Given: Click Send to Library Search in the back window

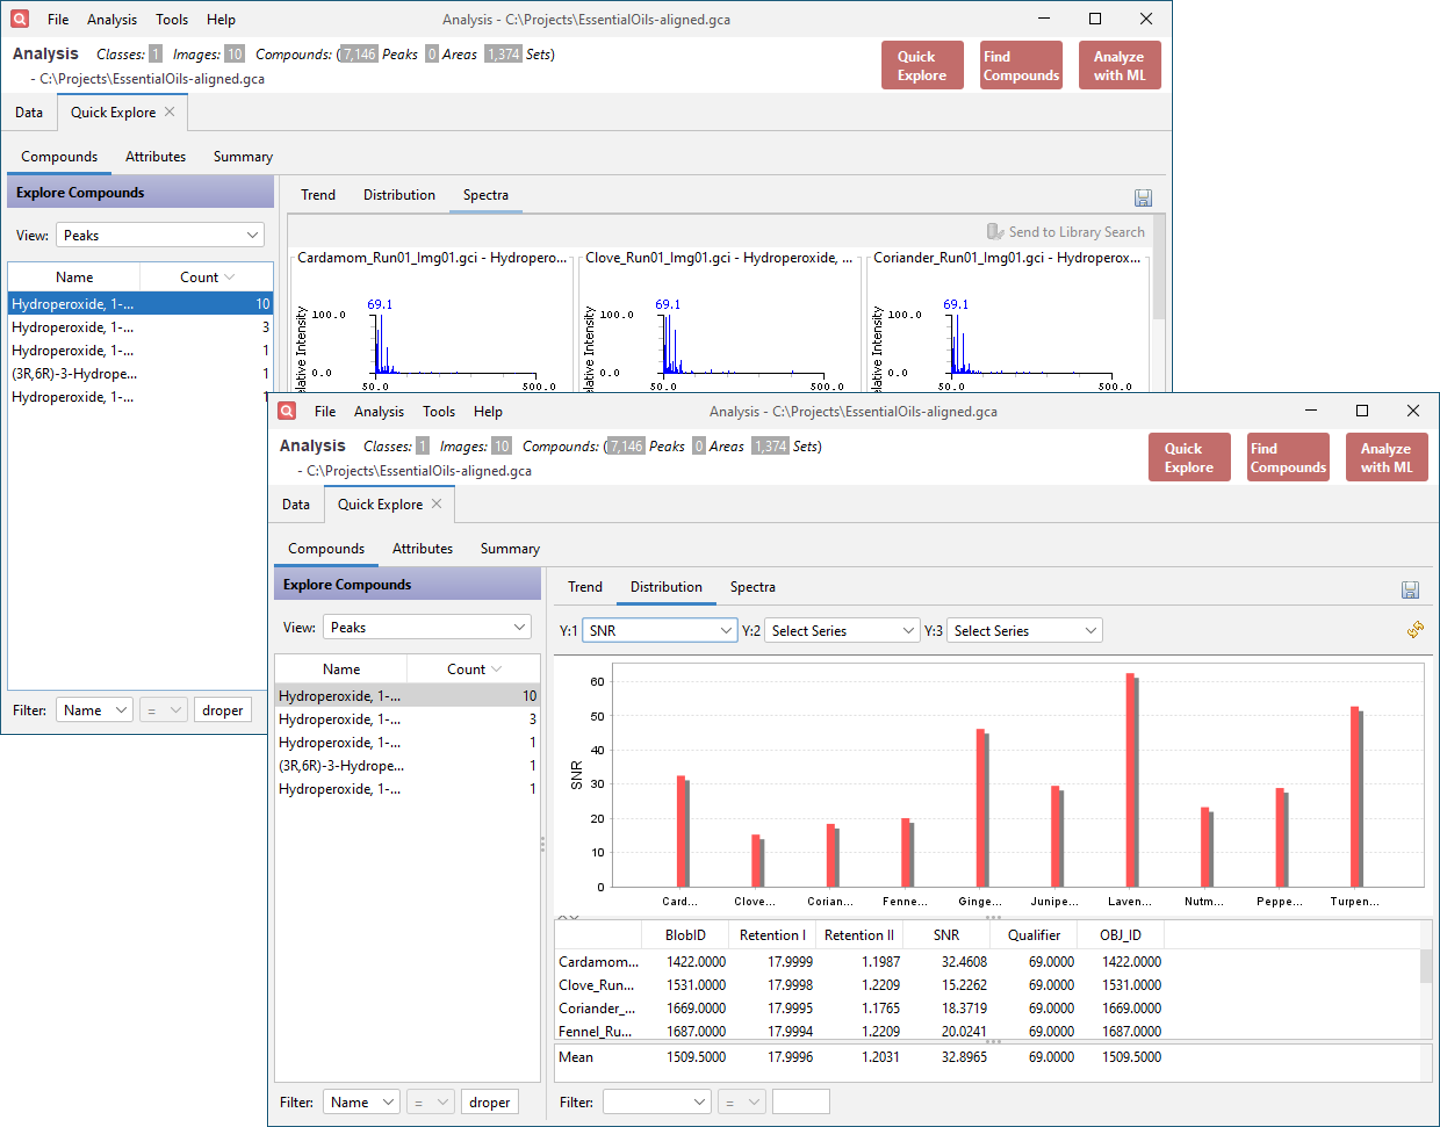Looking at the screenshot, I should click(x=1066, y=232).
